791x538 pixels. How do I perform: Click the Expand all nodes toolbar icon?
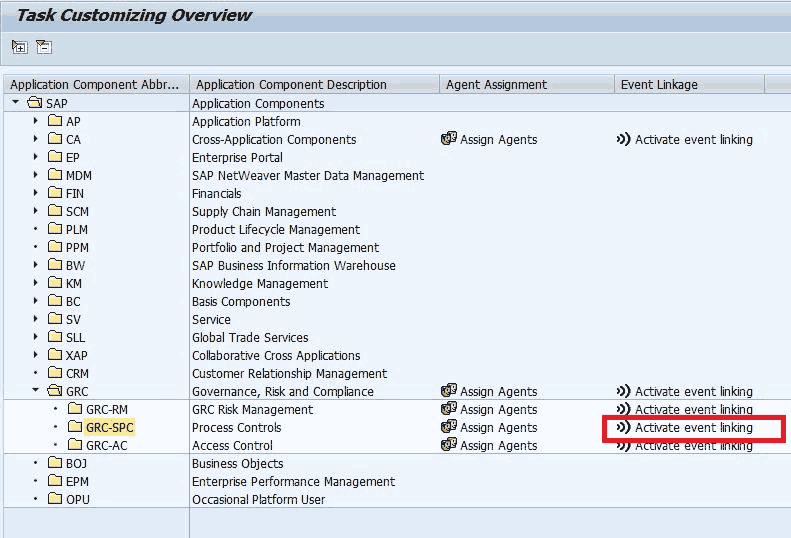[x=19, y=47]
